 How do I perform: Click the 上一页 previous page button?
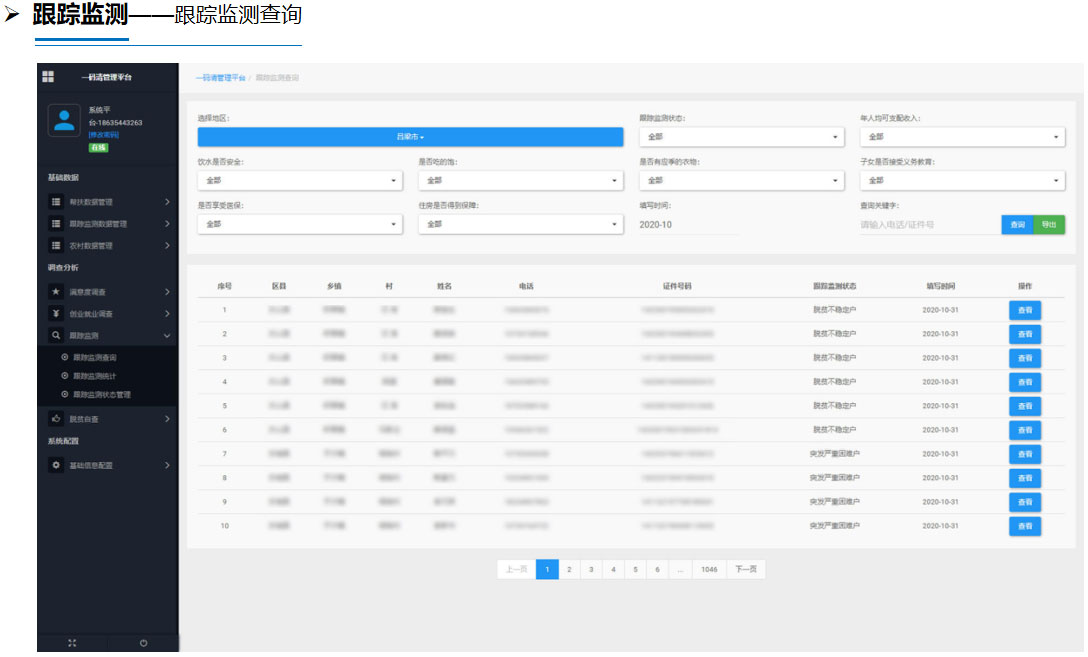coord(516,570)
